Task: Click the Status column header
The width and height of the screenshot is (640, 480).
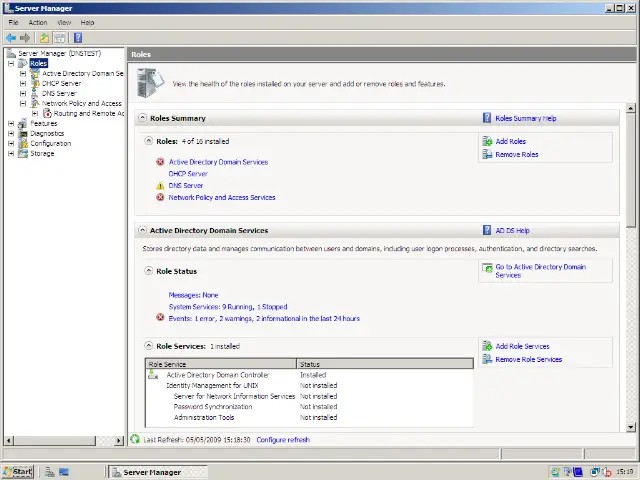Action: [x=385, y=364]
